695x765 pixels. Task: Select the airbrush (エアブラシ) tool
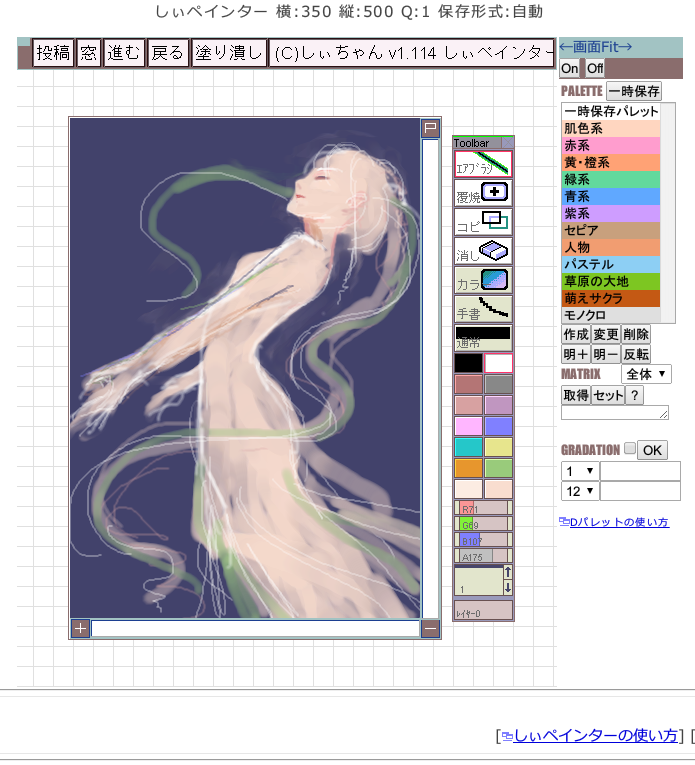483,163
